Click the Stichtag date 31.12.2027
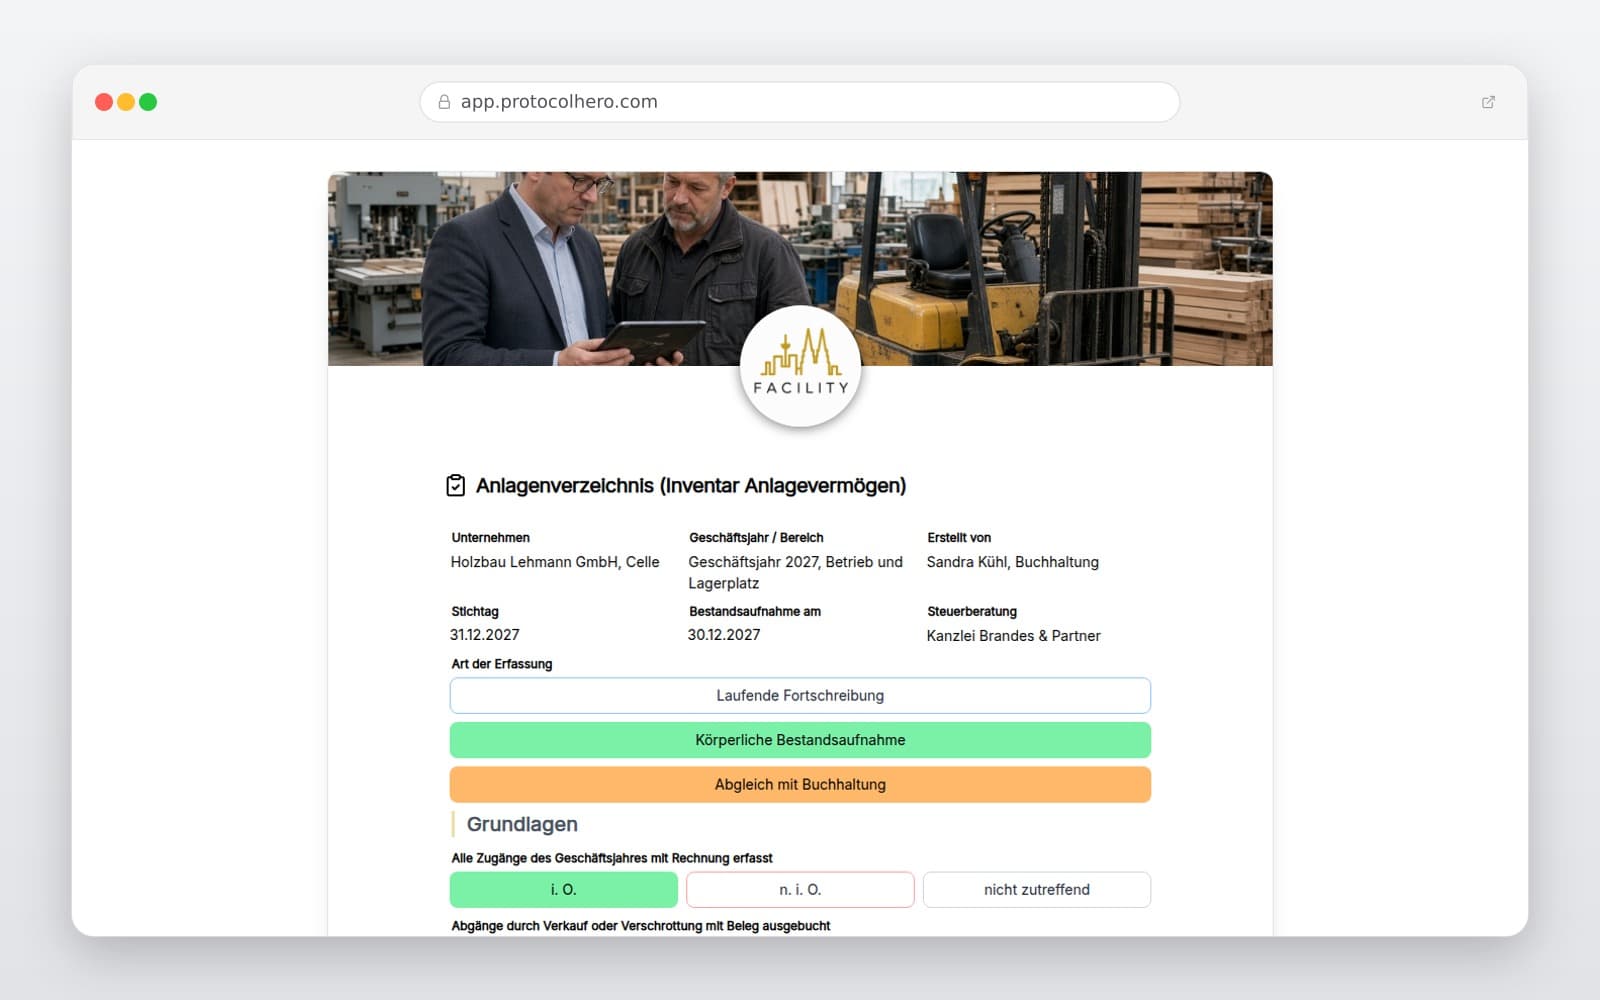The height and width of the screenshot is (1000, 1600). [485, 635]
